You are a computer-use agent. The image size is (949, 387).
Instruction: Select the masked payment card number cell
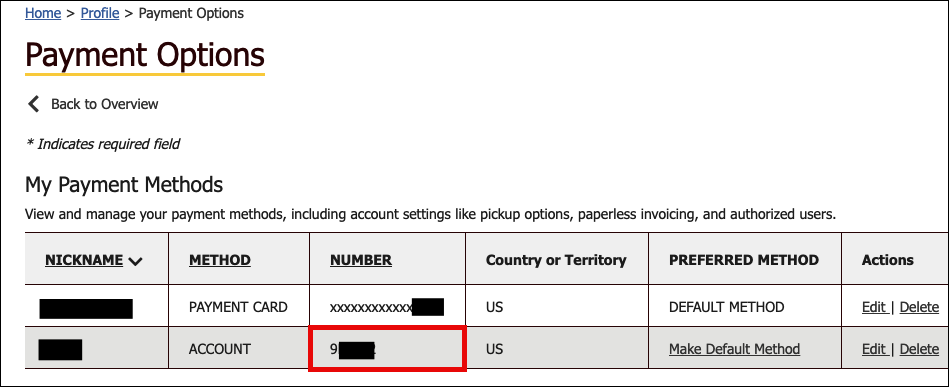pos(387,306)
